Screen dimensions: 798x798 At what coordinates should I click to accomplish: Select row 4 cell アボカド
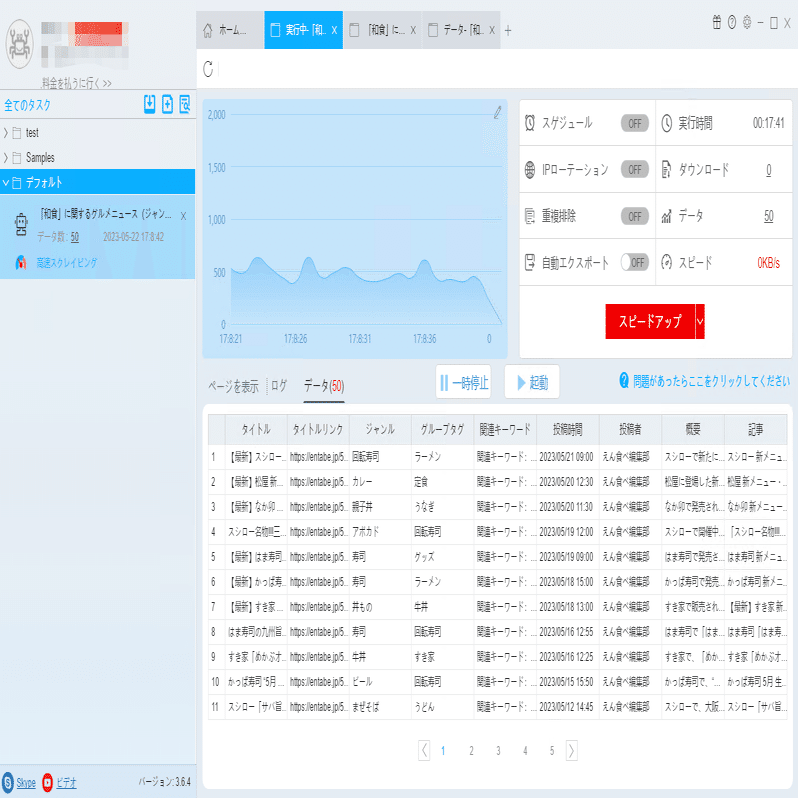pos(380,532)
